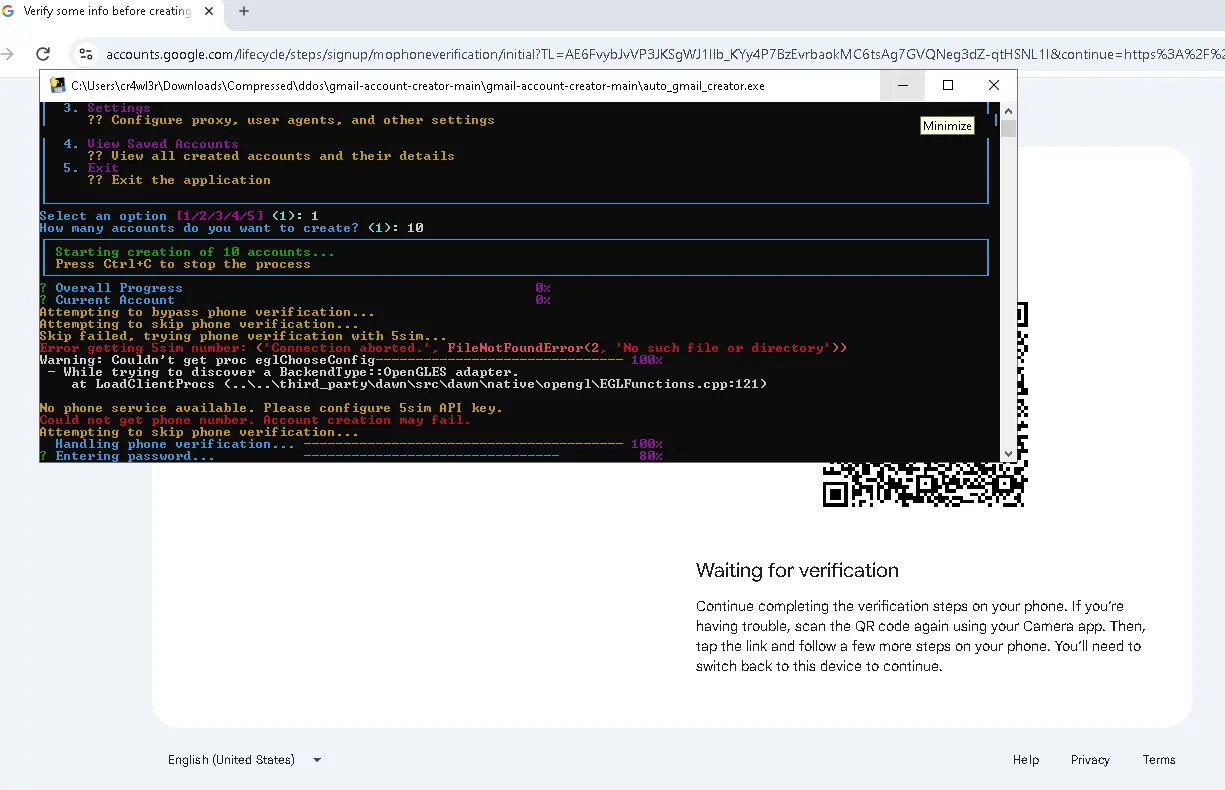Click the console scrollbar up arrow
Screen dimensions: 1225x790
coord(1009,110)
